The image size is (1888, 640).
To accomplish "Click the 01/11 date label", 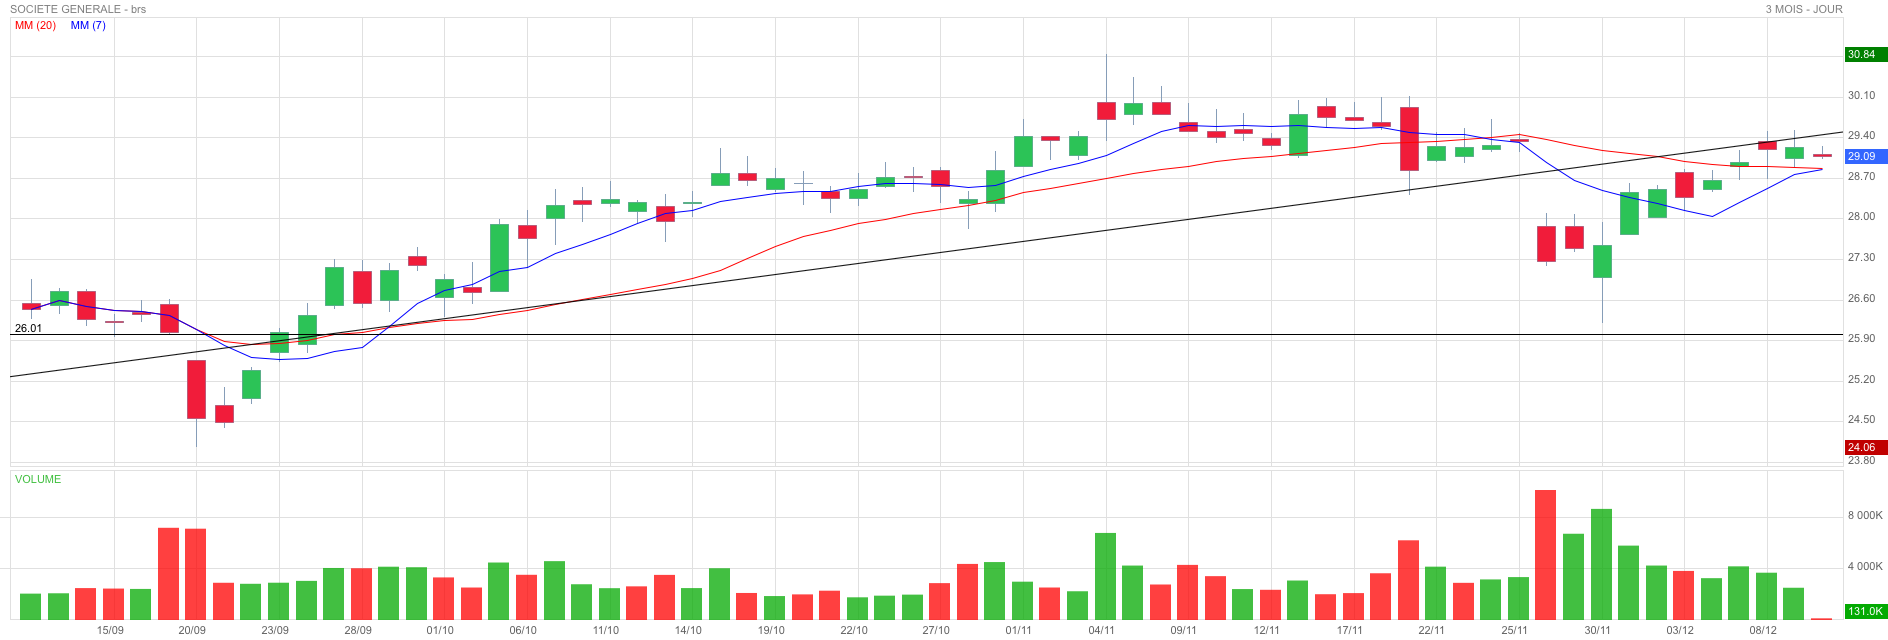I will tap(1019, 630).
